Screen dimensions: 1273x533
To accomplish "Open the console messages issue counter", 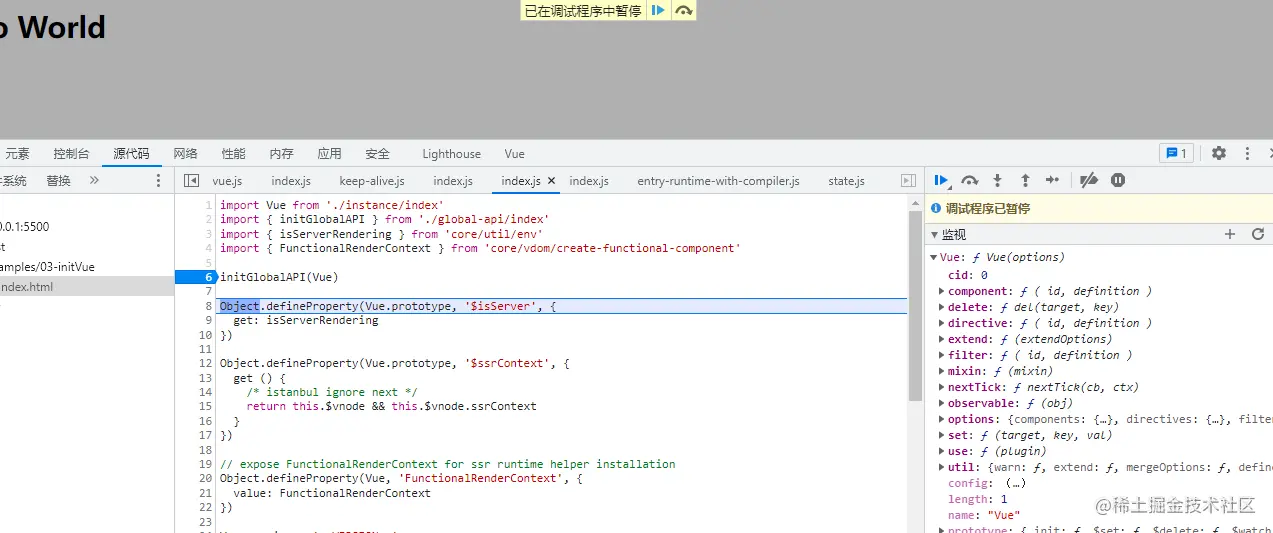I will tap(1176, 153).
